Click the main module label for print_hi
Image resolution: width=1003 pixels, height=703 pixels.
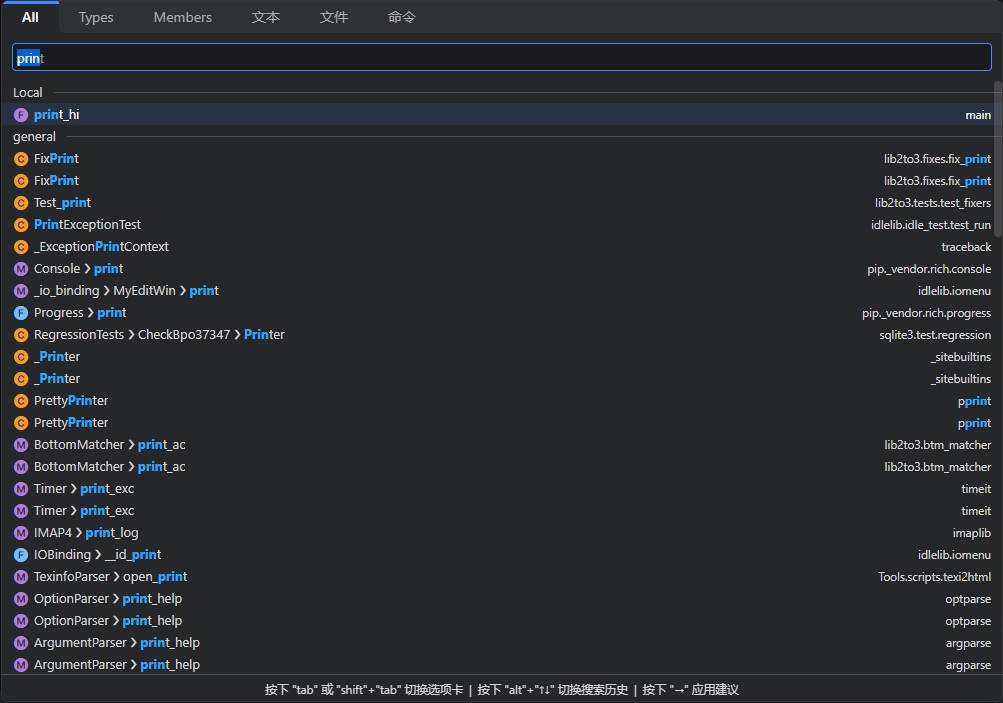click(x=977, y=115)
